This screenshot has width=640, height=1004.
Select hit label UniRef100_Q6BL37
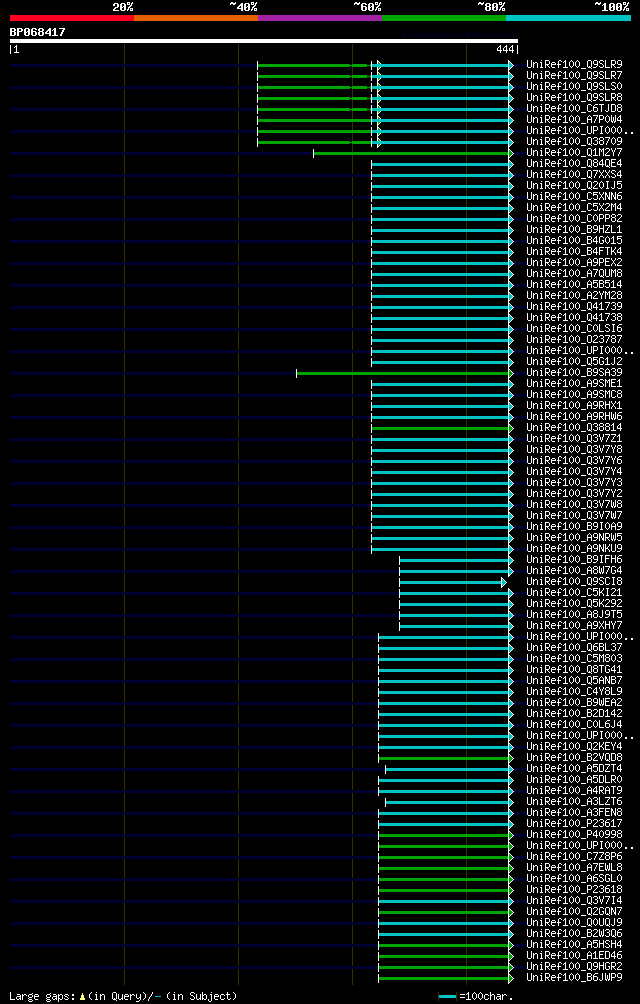(574, 647)
